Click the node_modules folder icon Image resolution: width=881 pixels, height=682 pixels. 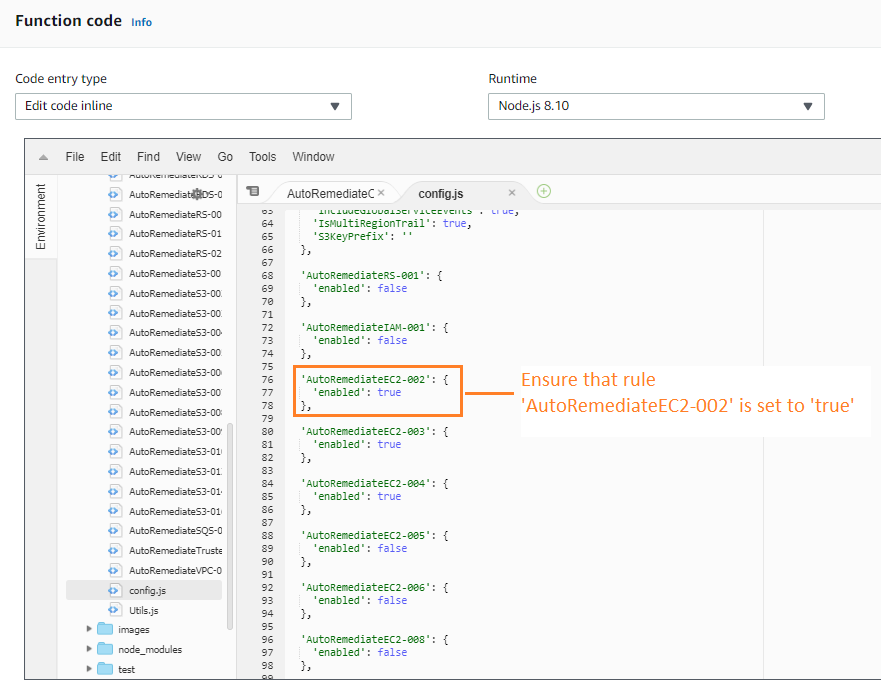coord(106,648)
